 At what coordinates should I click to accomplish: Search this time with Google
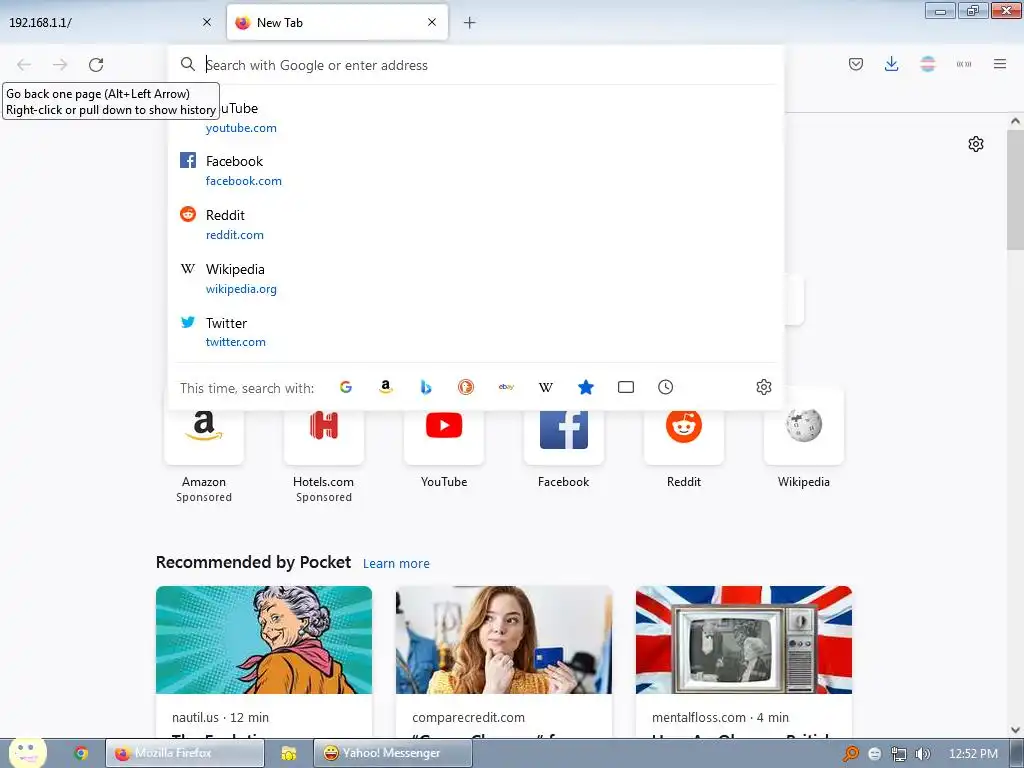[x=346, y=387]
